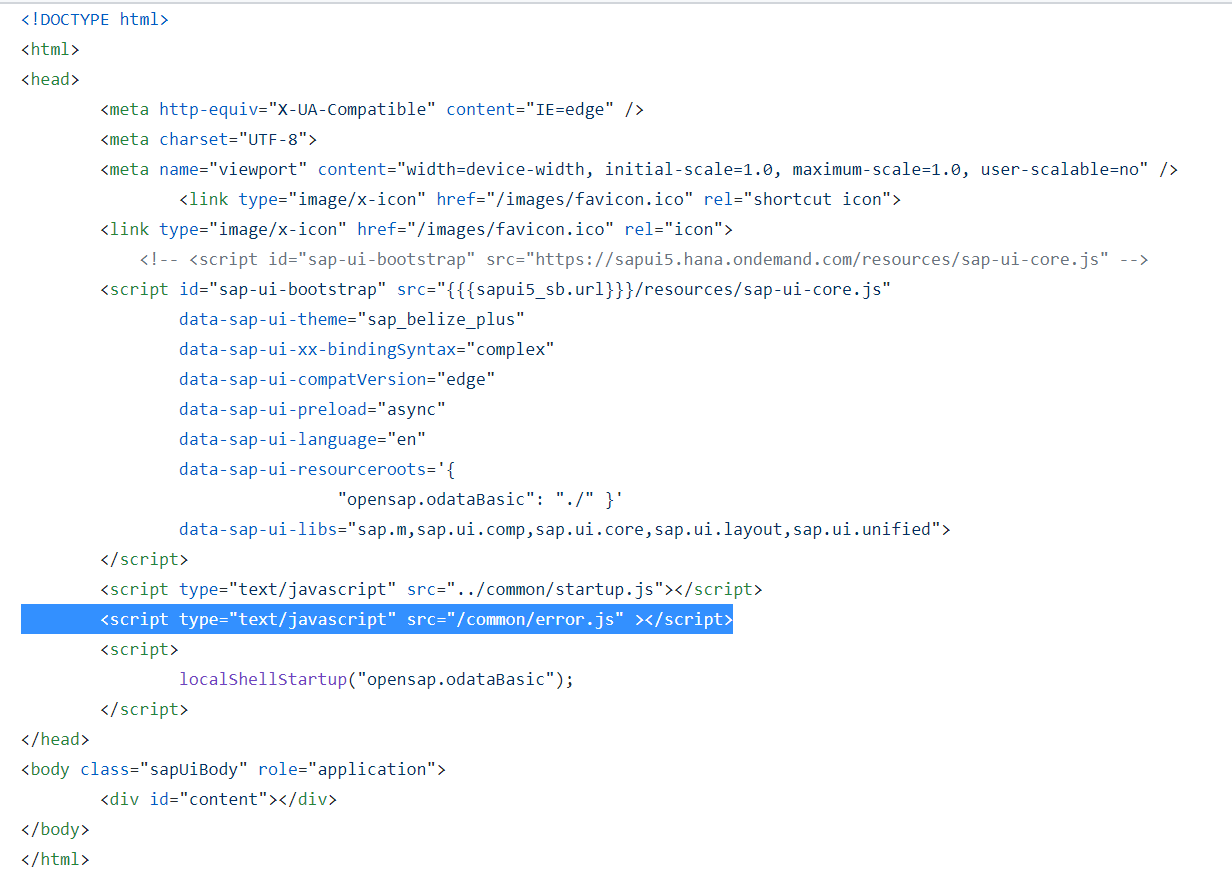This screenshot has height=872, width=1232.
Task: Click the data-sap-ui-language="en" line
Action: [x=303, y=439]
